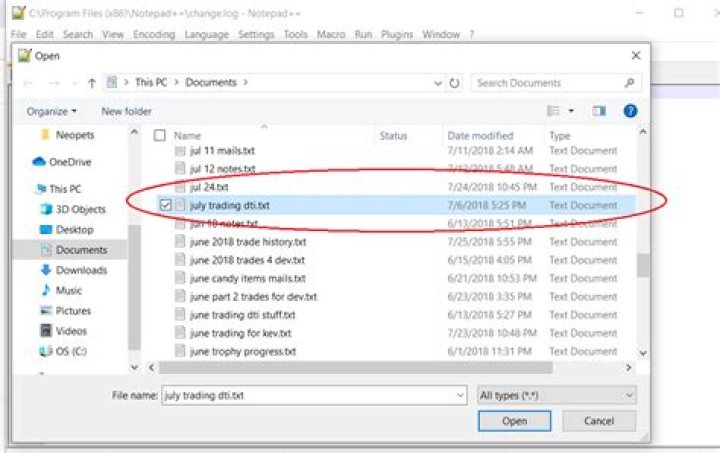
Task: Sort files by the Type column
Action: coord(560,136)
